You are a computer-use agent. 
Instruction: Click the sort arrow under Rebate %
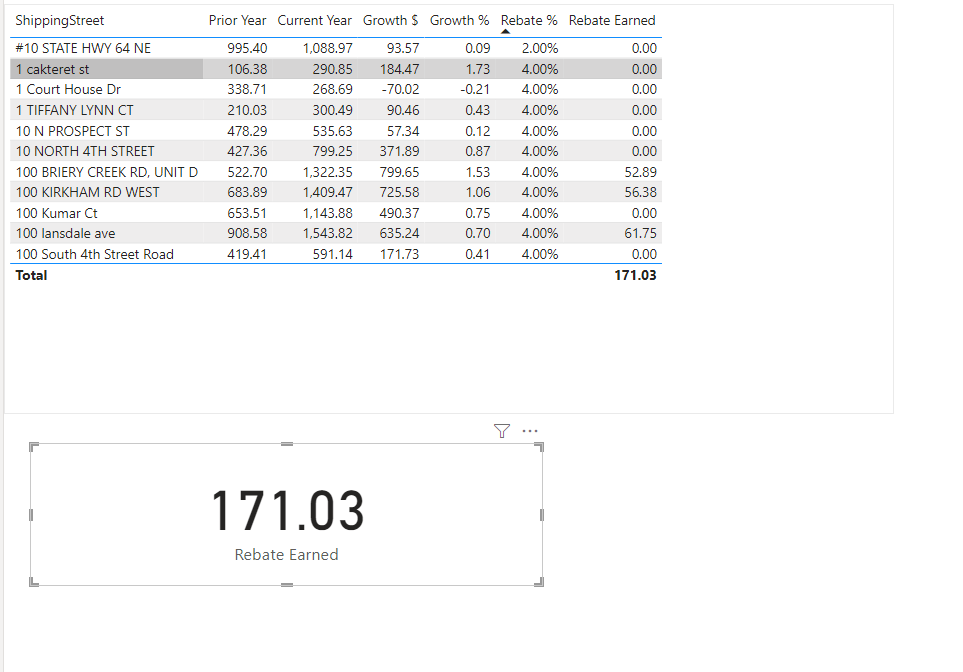(x=505, y=31)
